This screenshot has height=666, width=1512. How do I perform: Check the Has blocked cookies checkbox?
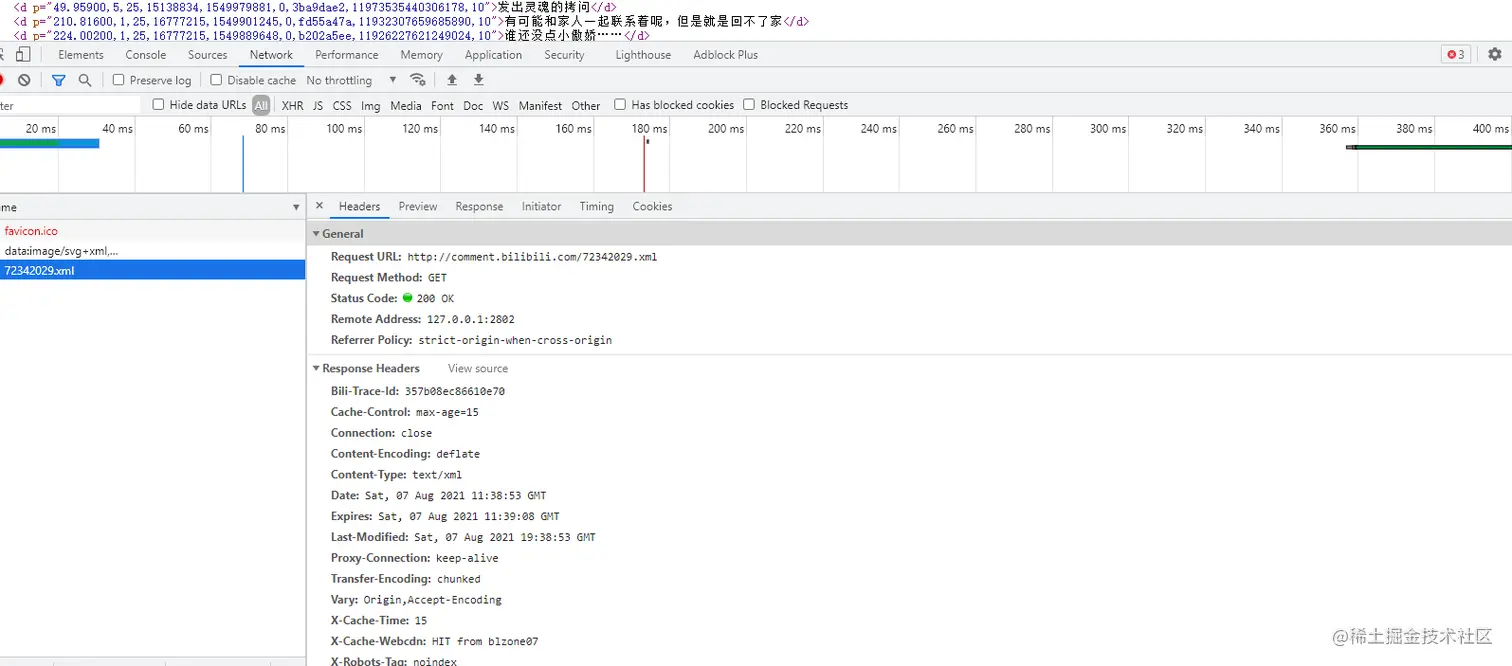[620, 104]
